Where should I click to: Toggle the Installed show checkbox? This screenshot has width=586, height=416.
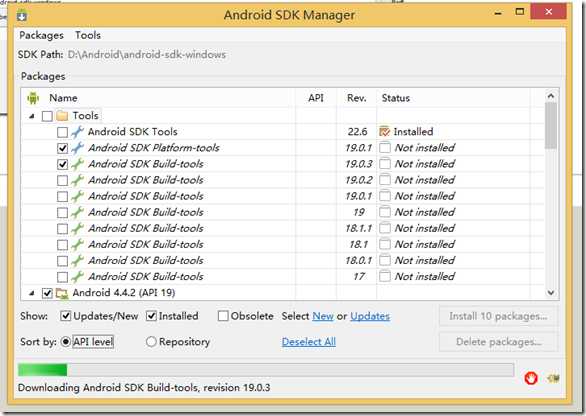[x=151, y=316]
